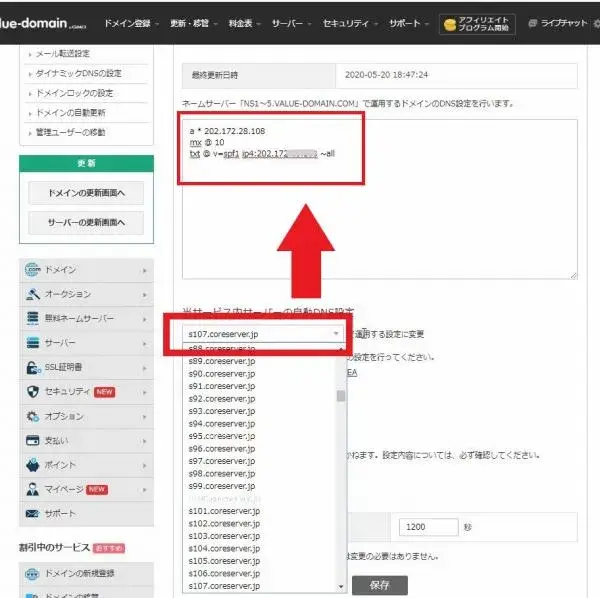Click the 無料ネームサーバー icon
Image resolution: width=600 pixels, height=598 pixels.
[x=33, y=318]
